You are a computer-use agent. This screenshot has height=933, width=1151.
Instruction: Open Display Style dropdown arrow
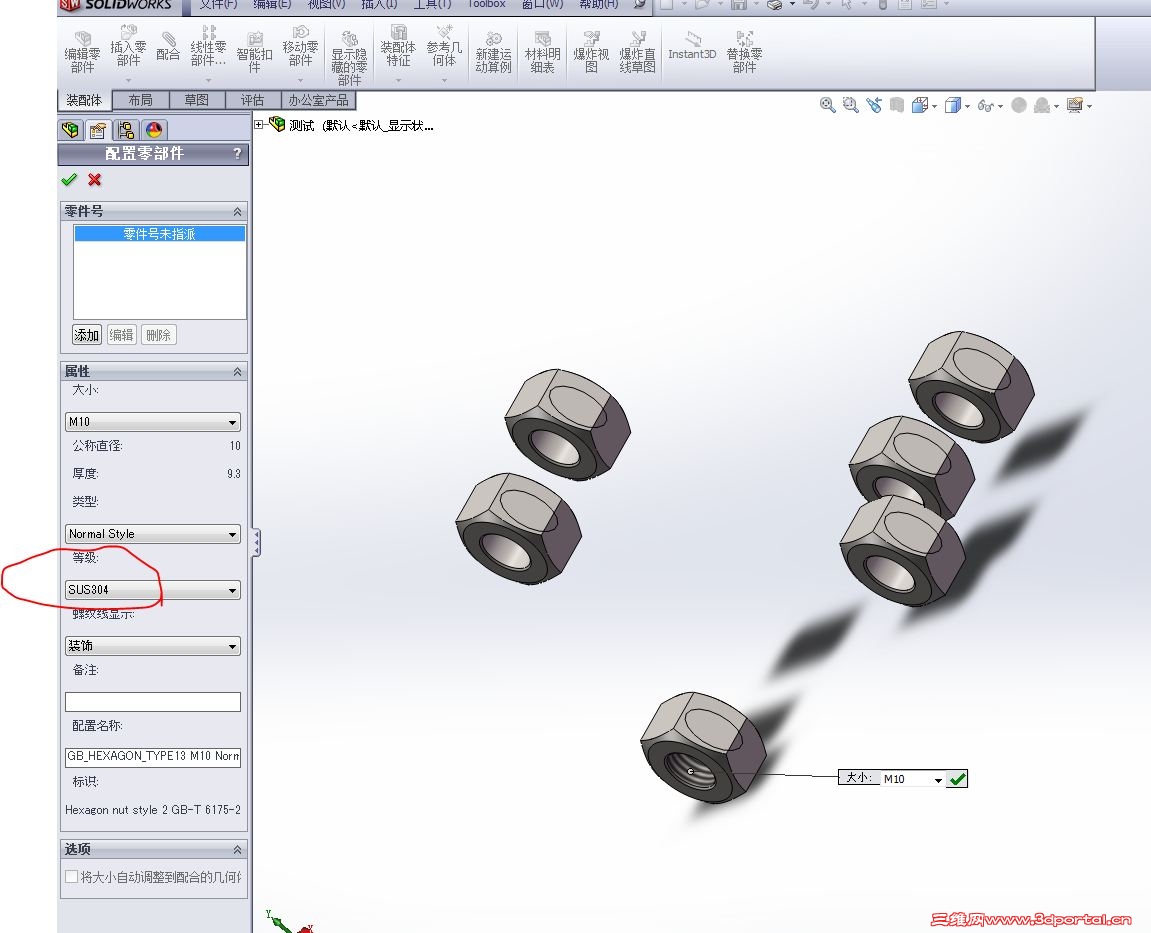tap(967, 107)
